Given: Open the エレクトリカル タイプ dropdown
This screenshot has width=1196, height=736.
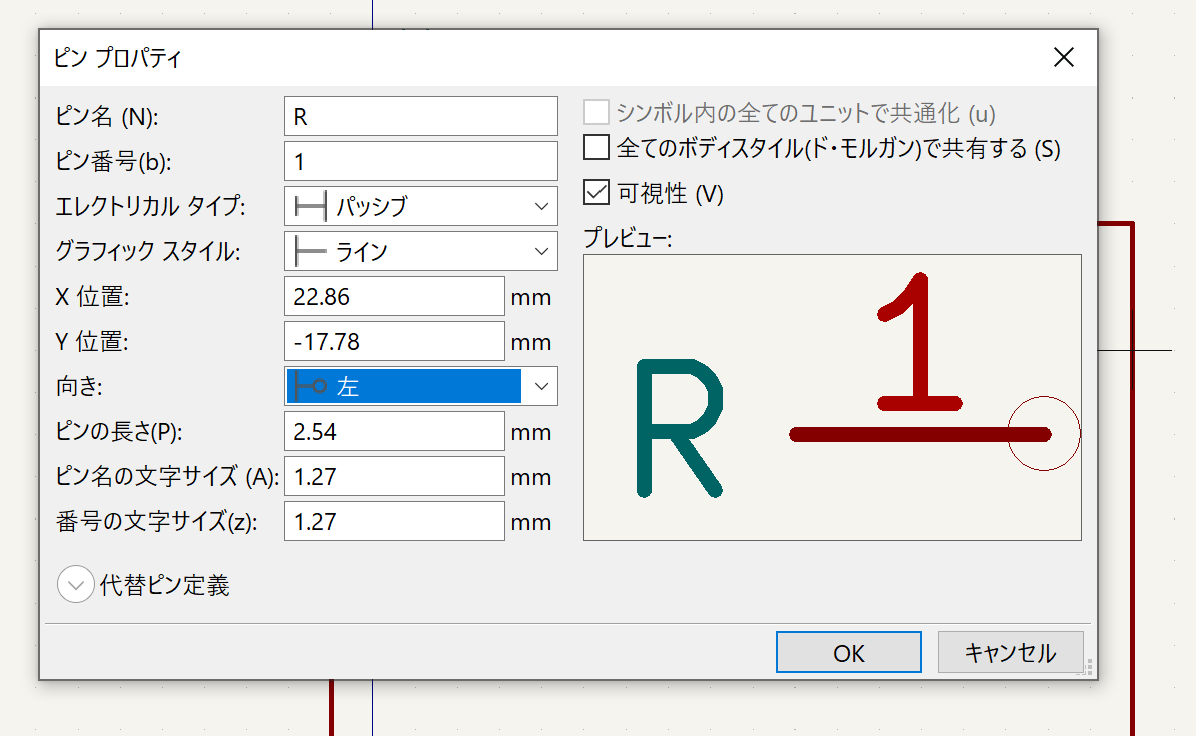Looking at the screenshot, I should (420, 206).
